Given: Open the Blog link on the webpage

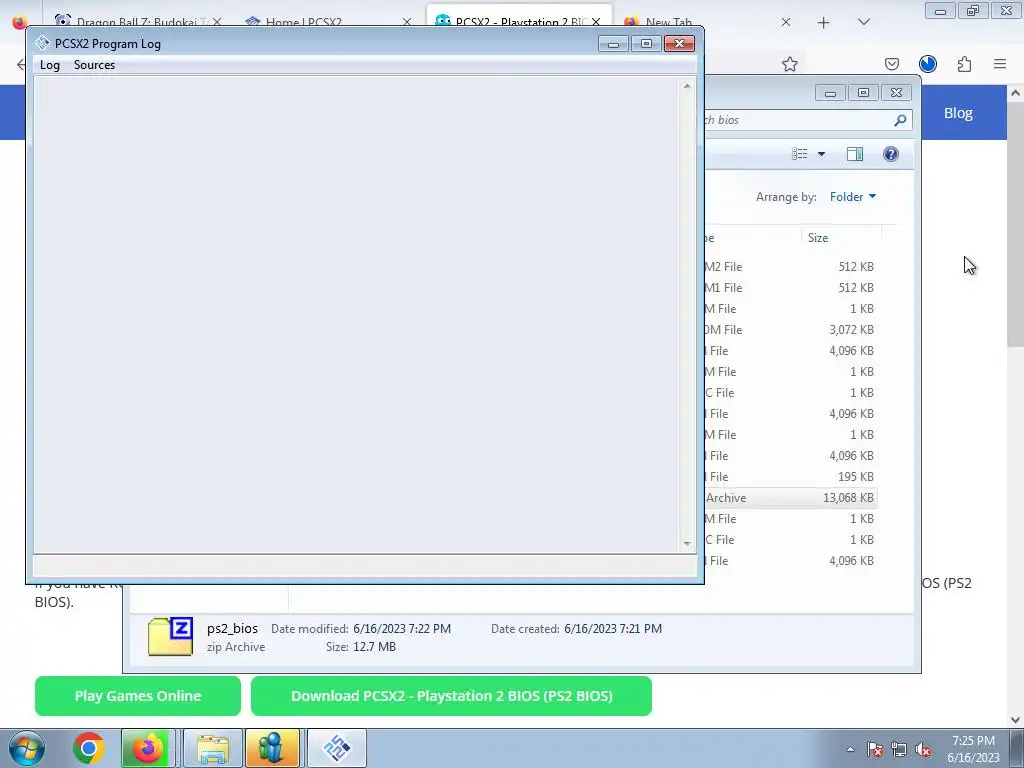Looking at the screenshot, I should pyautogui.click(x=958, y=113).
